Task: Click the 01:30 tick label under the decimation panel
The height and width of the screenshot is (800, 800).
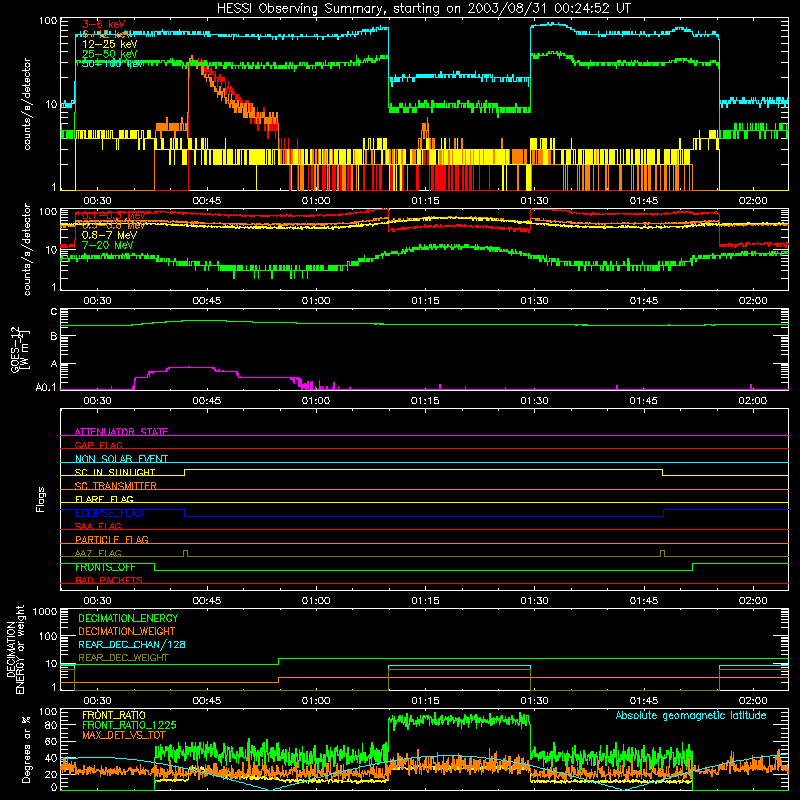Action: pos(534,701)
